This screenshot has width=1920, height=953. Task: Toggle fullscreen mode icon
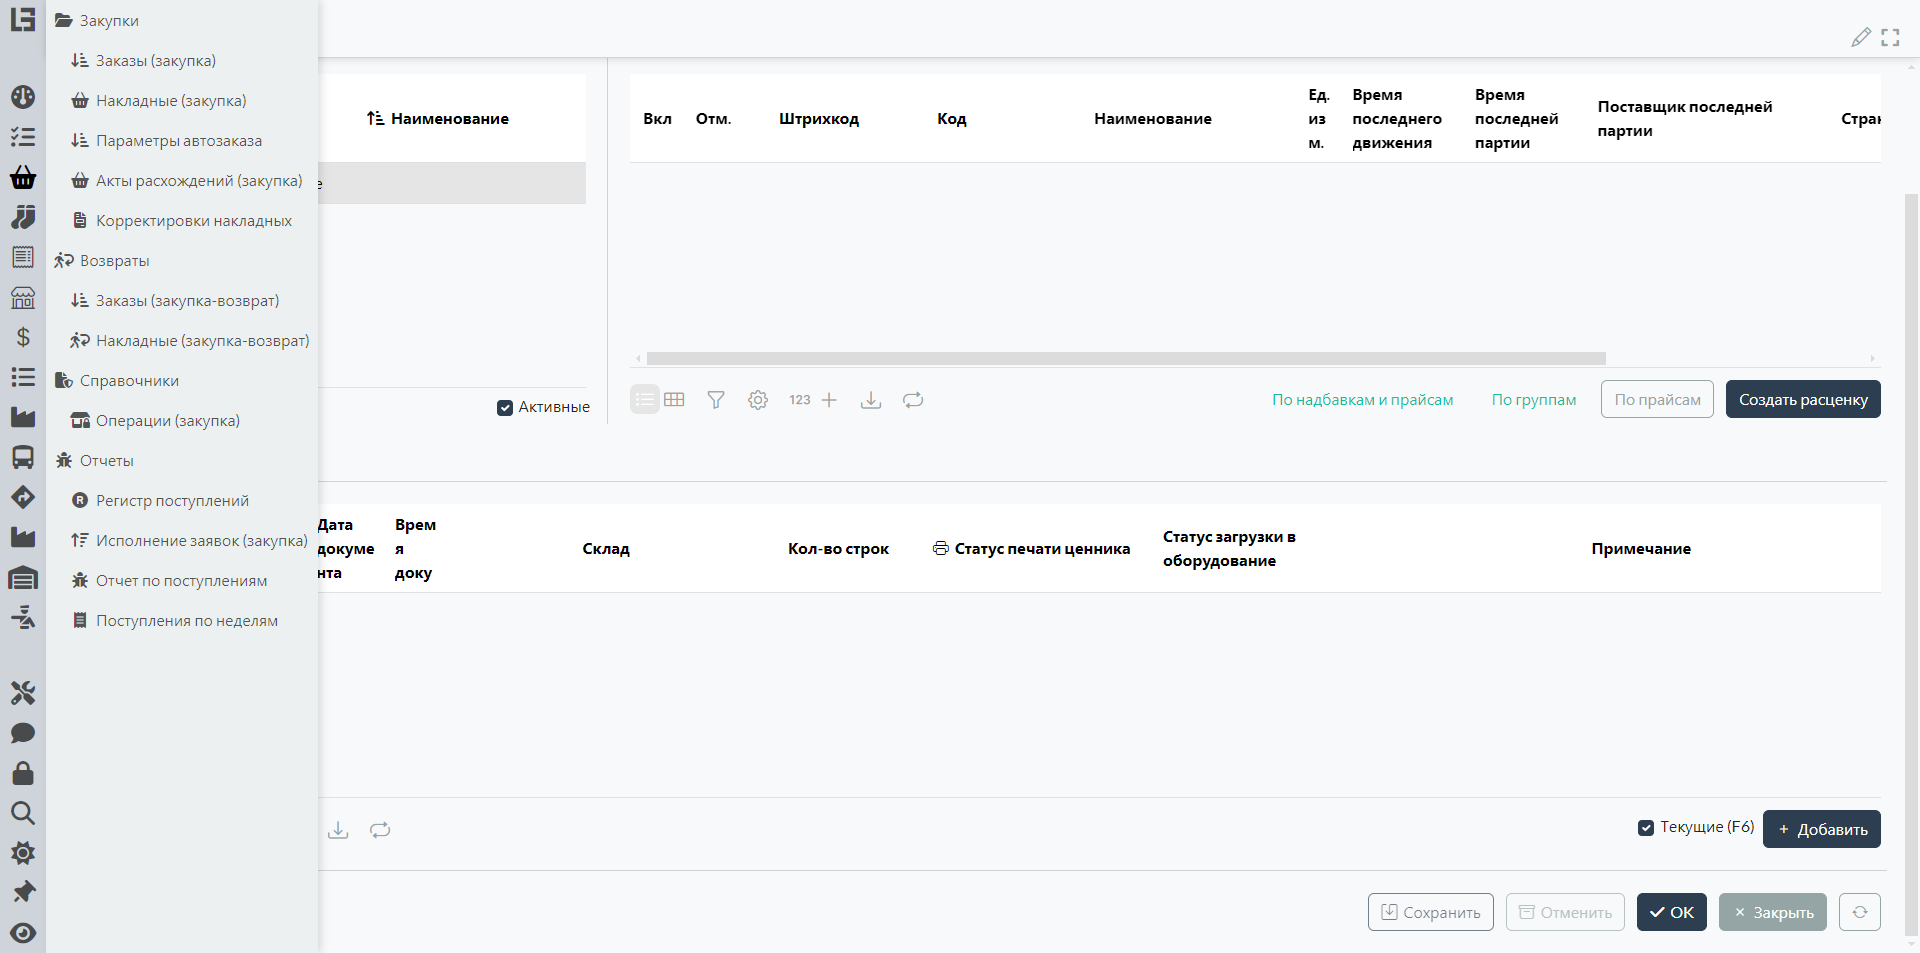point(1890,37)
